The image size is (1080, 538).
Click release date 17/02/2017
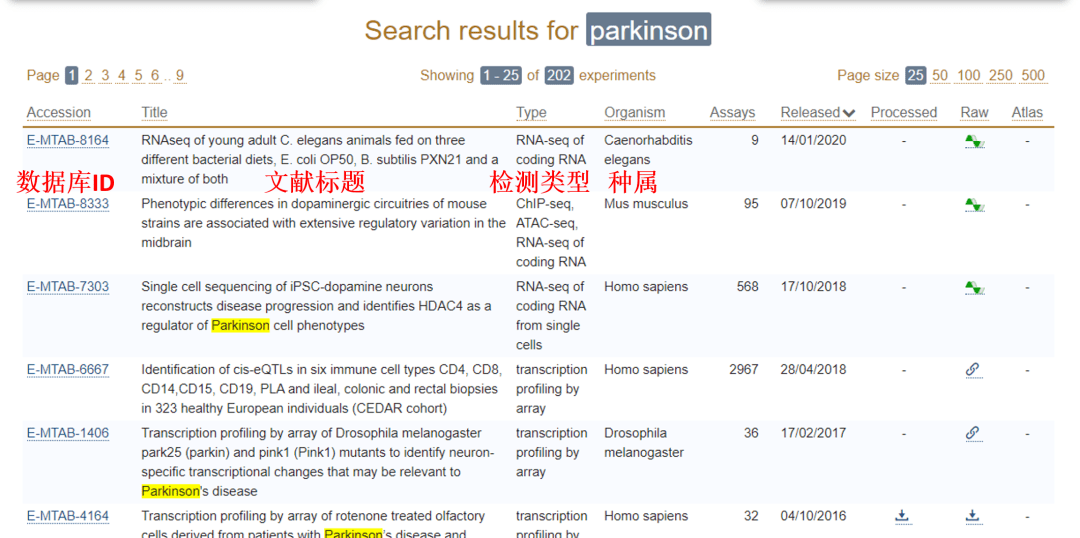click(813, 433)
